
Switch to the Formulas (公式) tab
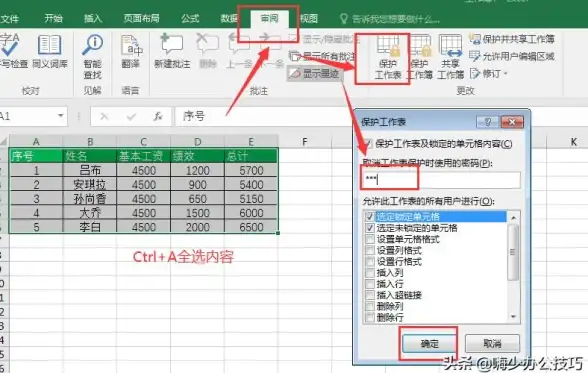[x=190, y=18]
